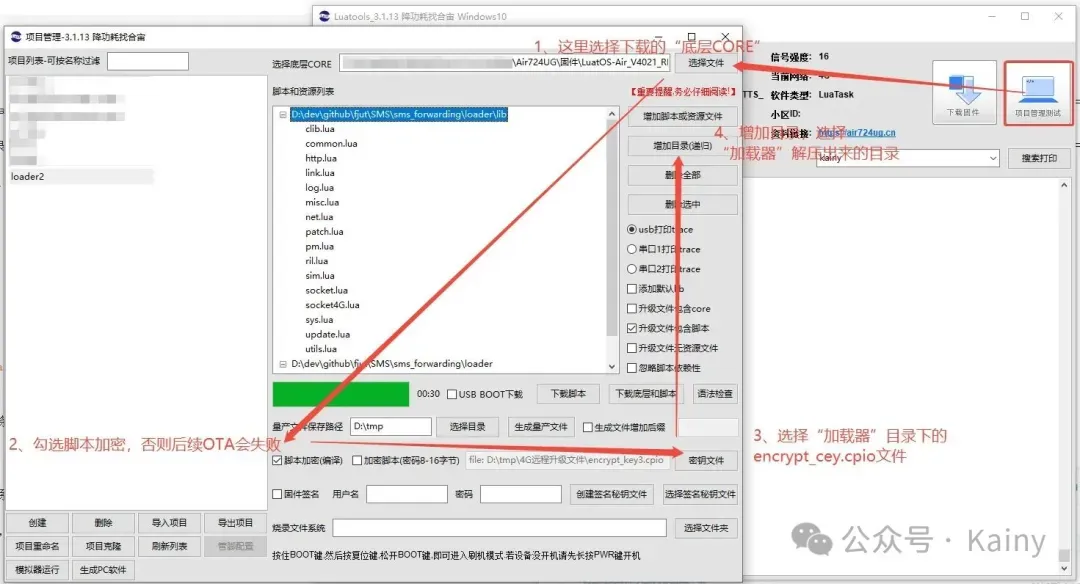
Task: Click the D:\tmp save path field
Action: point(391,426)
